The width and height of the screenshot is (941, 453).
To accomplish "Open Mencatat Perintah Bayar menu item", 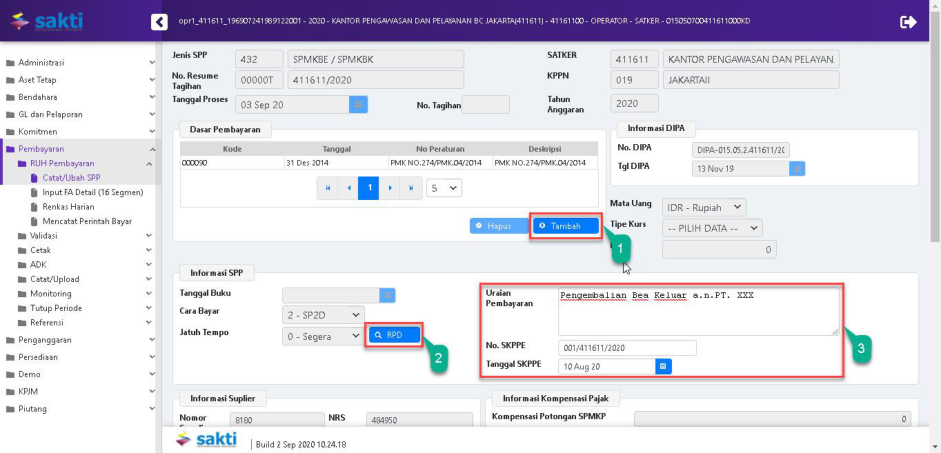I will tap(86, 221).
